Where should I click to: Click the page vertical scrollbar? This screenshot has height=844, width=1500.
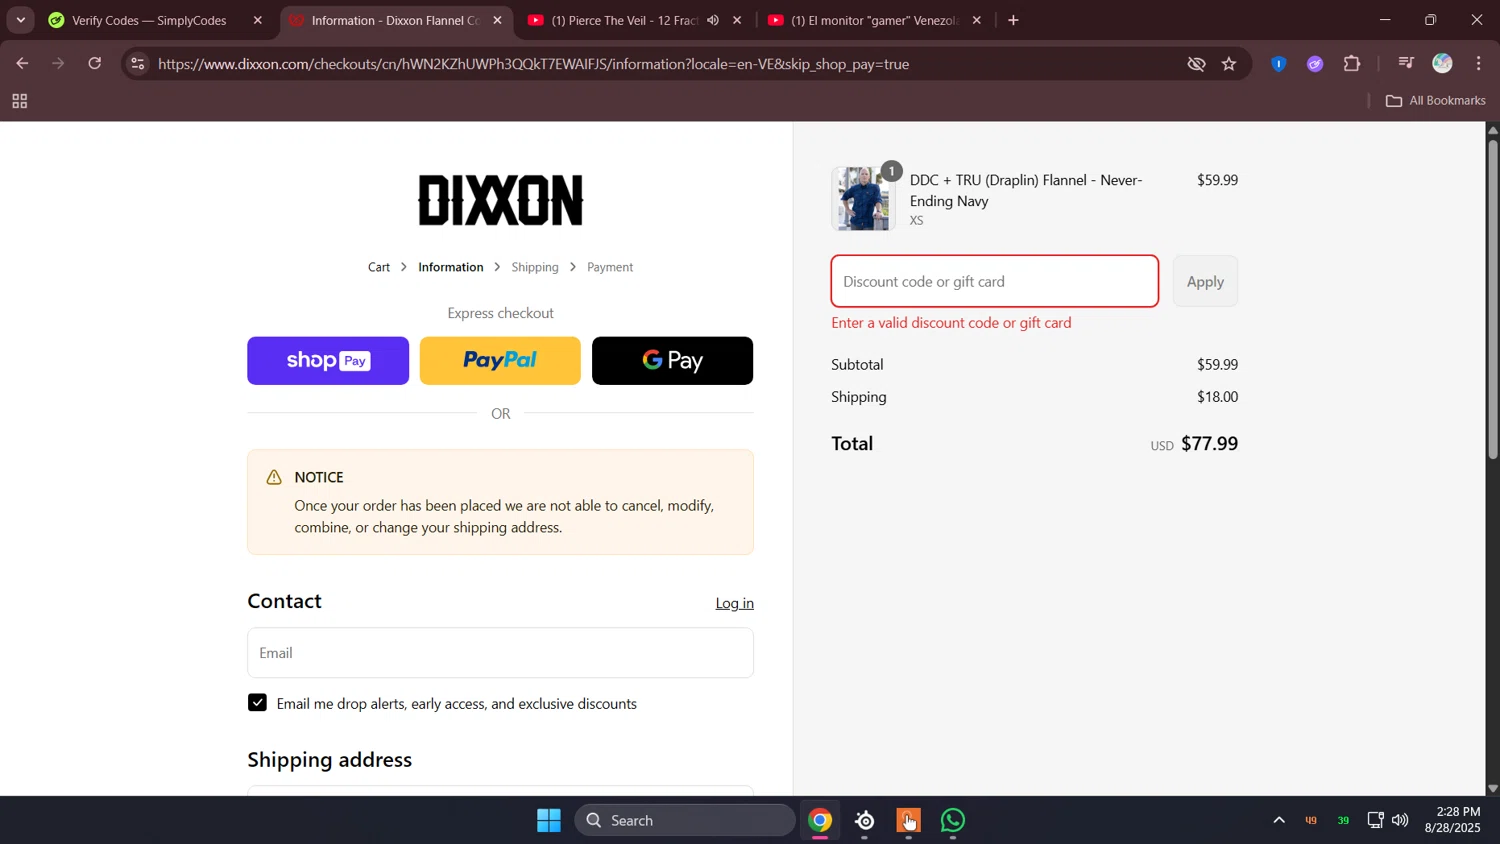click(1492, 300)
